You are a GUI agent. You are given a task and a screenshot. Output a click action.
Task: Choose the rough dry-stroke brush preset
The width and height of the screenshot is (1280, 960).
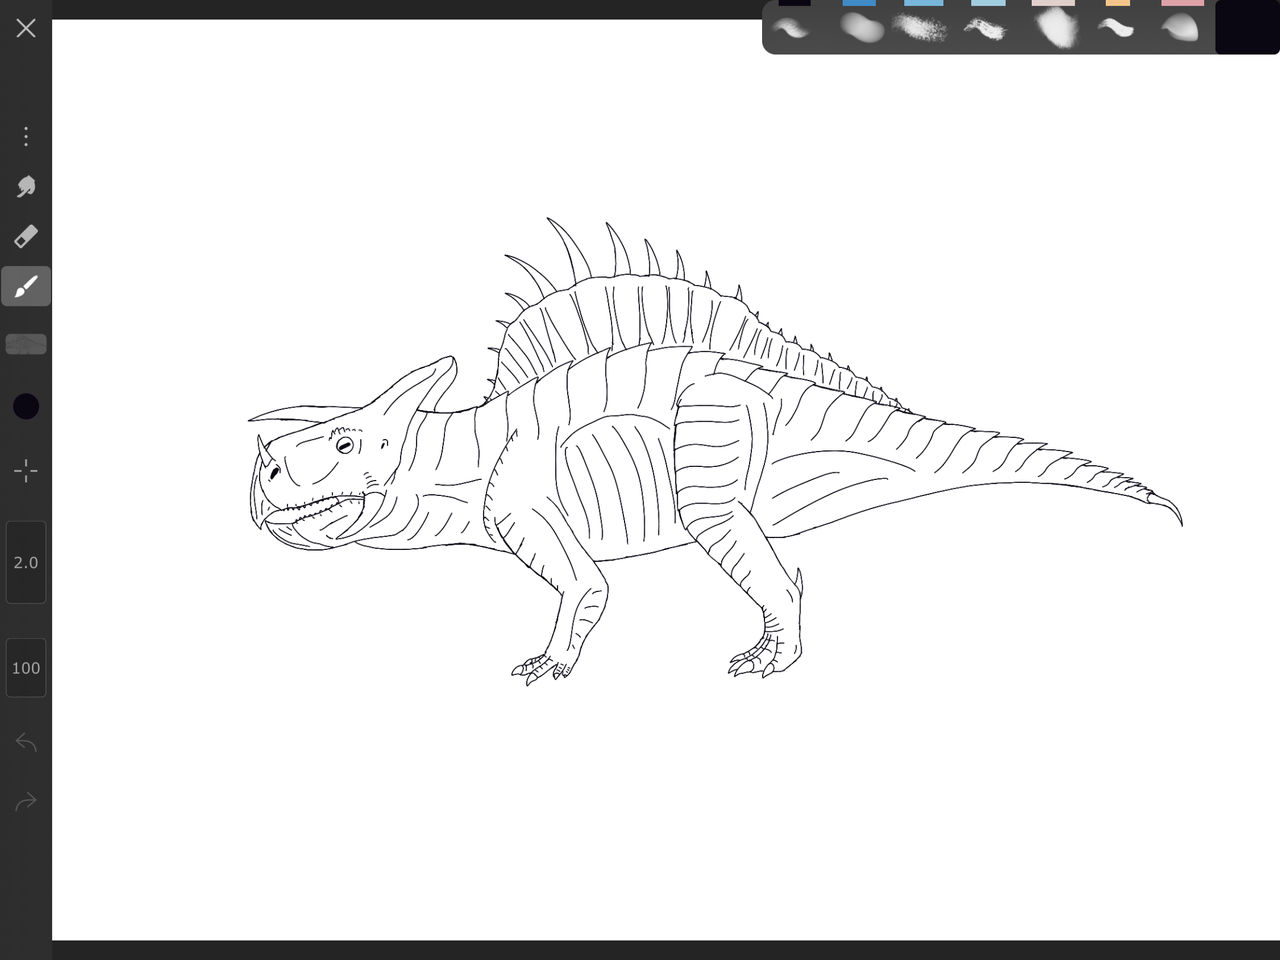click(x=985, y=28)
